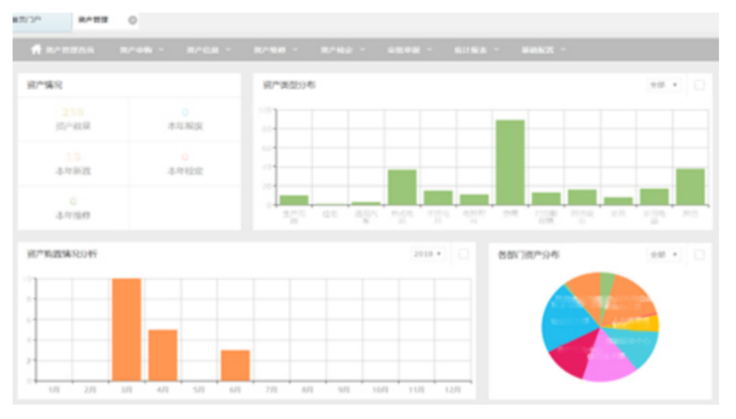The height and width of the screenshot is (419, 736).
Task: Click the square expand icon on the 资产购置情况分析 panel
Action: (x=463, y=254)
